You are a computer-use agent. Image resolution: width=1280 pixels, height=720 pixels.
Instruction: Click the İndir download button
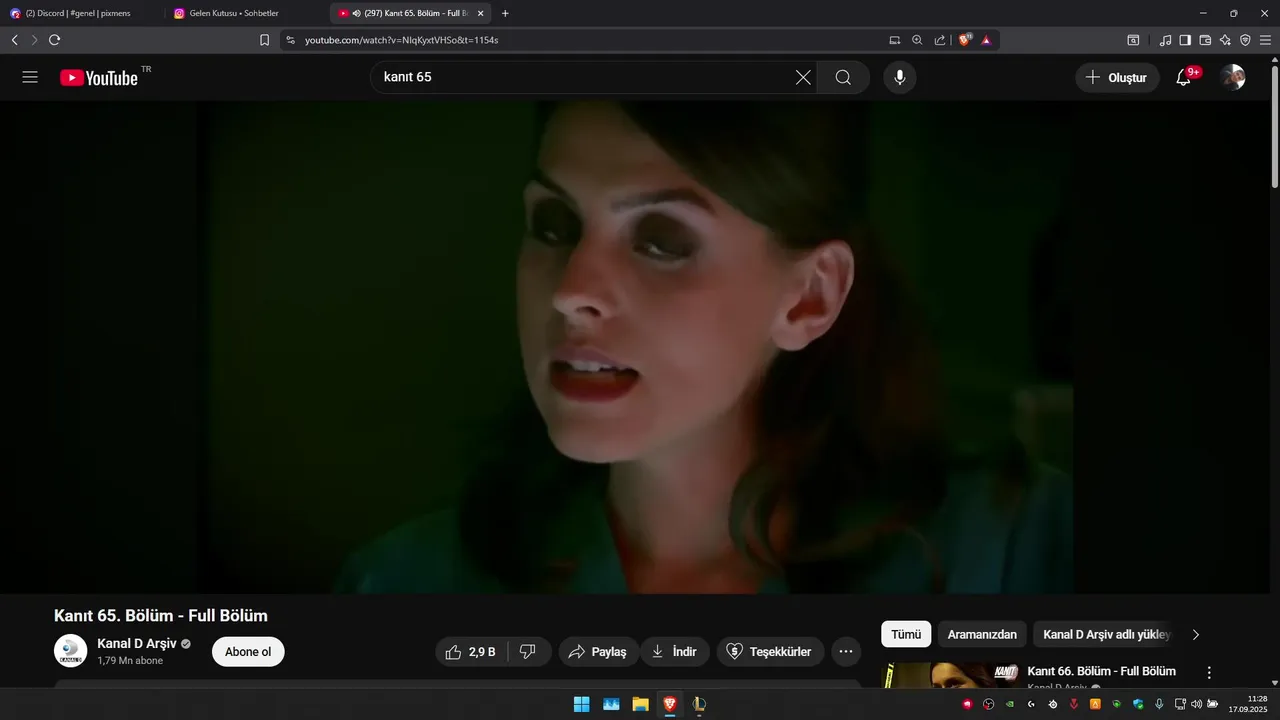pyautogui.click(x=675, y=652)
